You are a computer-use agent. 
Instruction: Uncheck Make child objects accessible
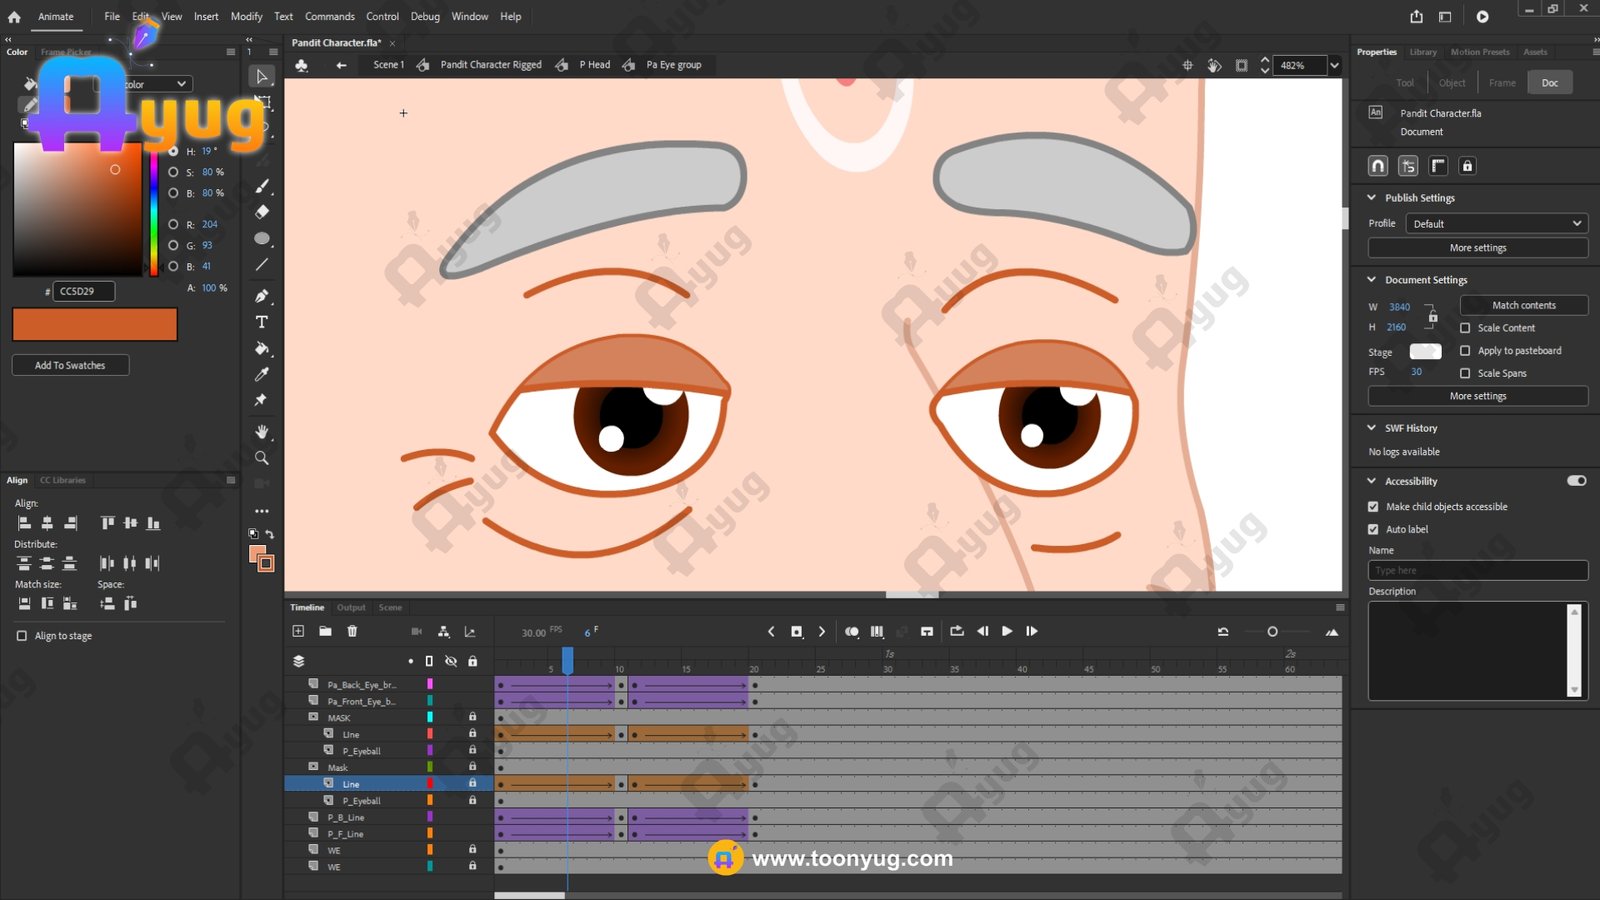[x=1373, y=507]
